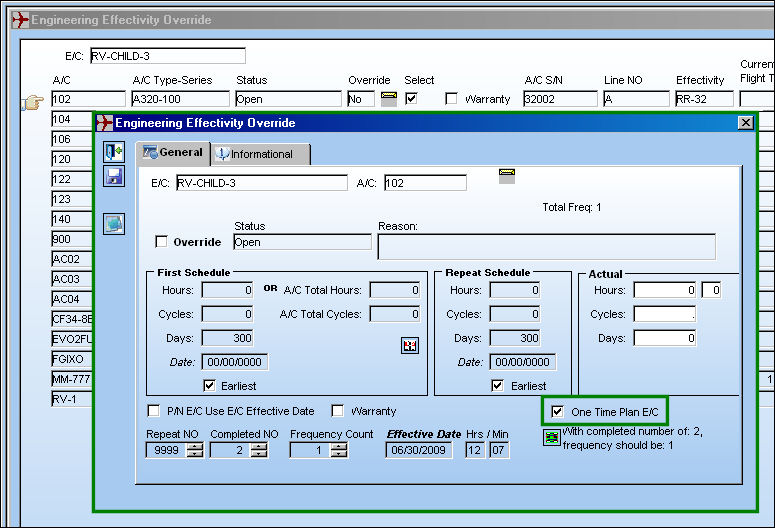Screen dimensions: 775x528
Task: Click the yellow note icon beside A/C 102 field
Action: coord(507,176)
